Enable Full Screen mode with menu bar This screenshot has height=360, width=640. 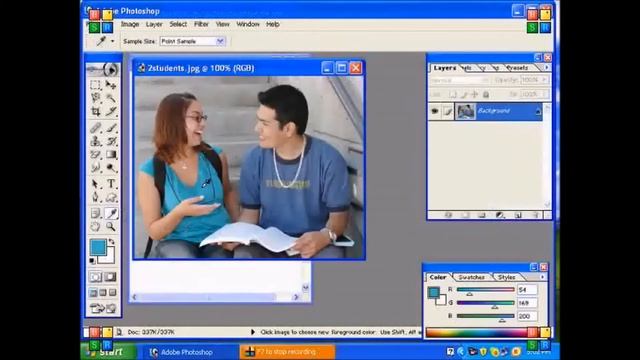(103, 293)
